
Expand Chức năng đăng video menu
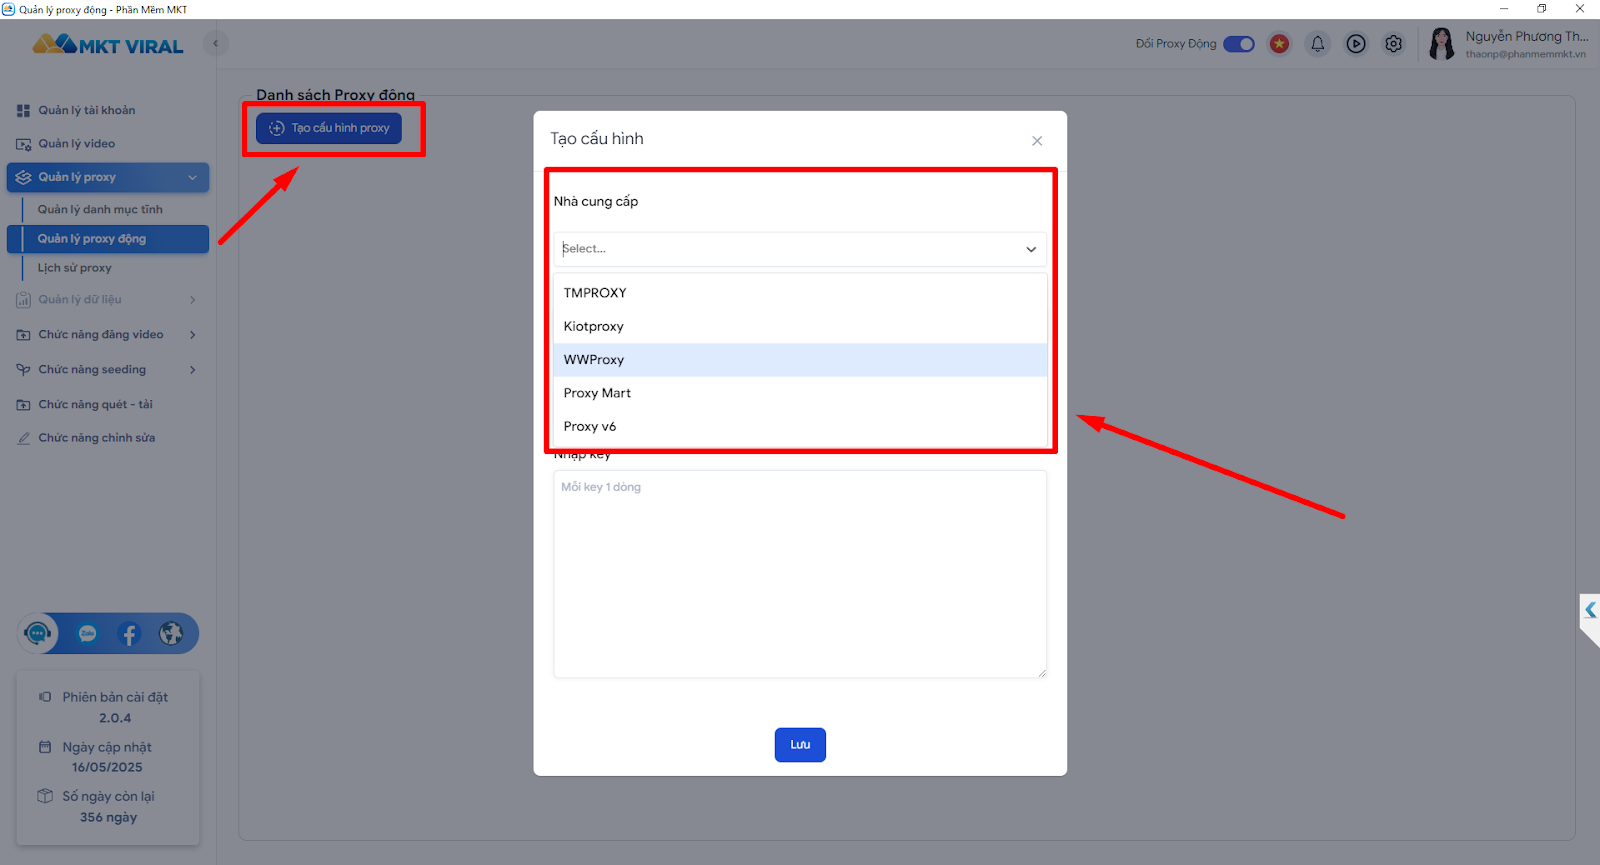[107, 335]
